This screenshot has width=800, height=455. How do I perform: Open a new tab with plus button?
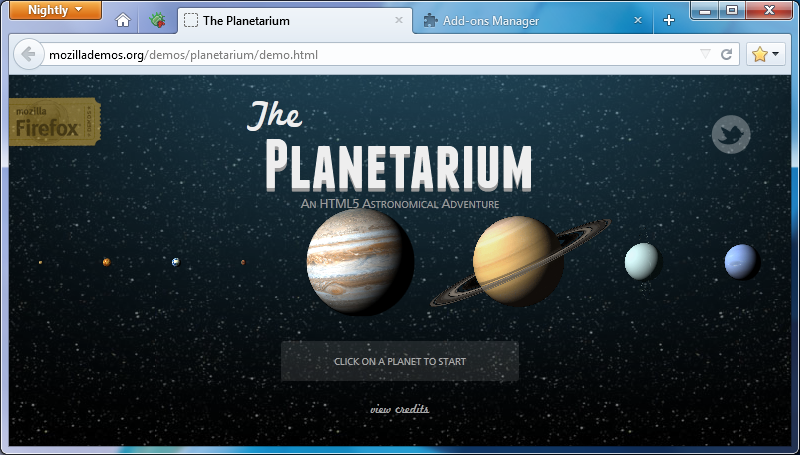(669, 20)
